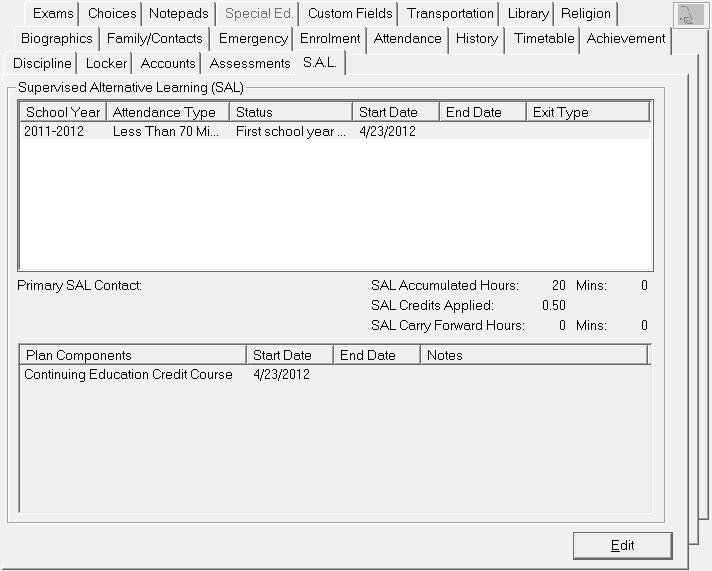
Task: Open the Biographics tab
Action: click(57, 39)
